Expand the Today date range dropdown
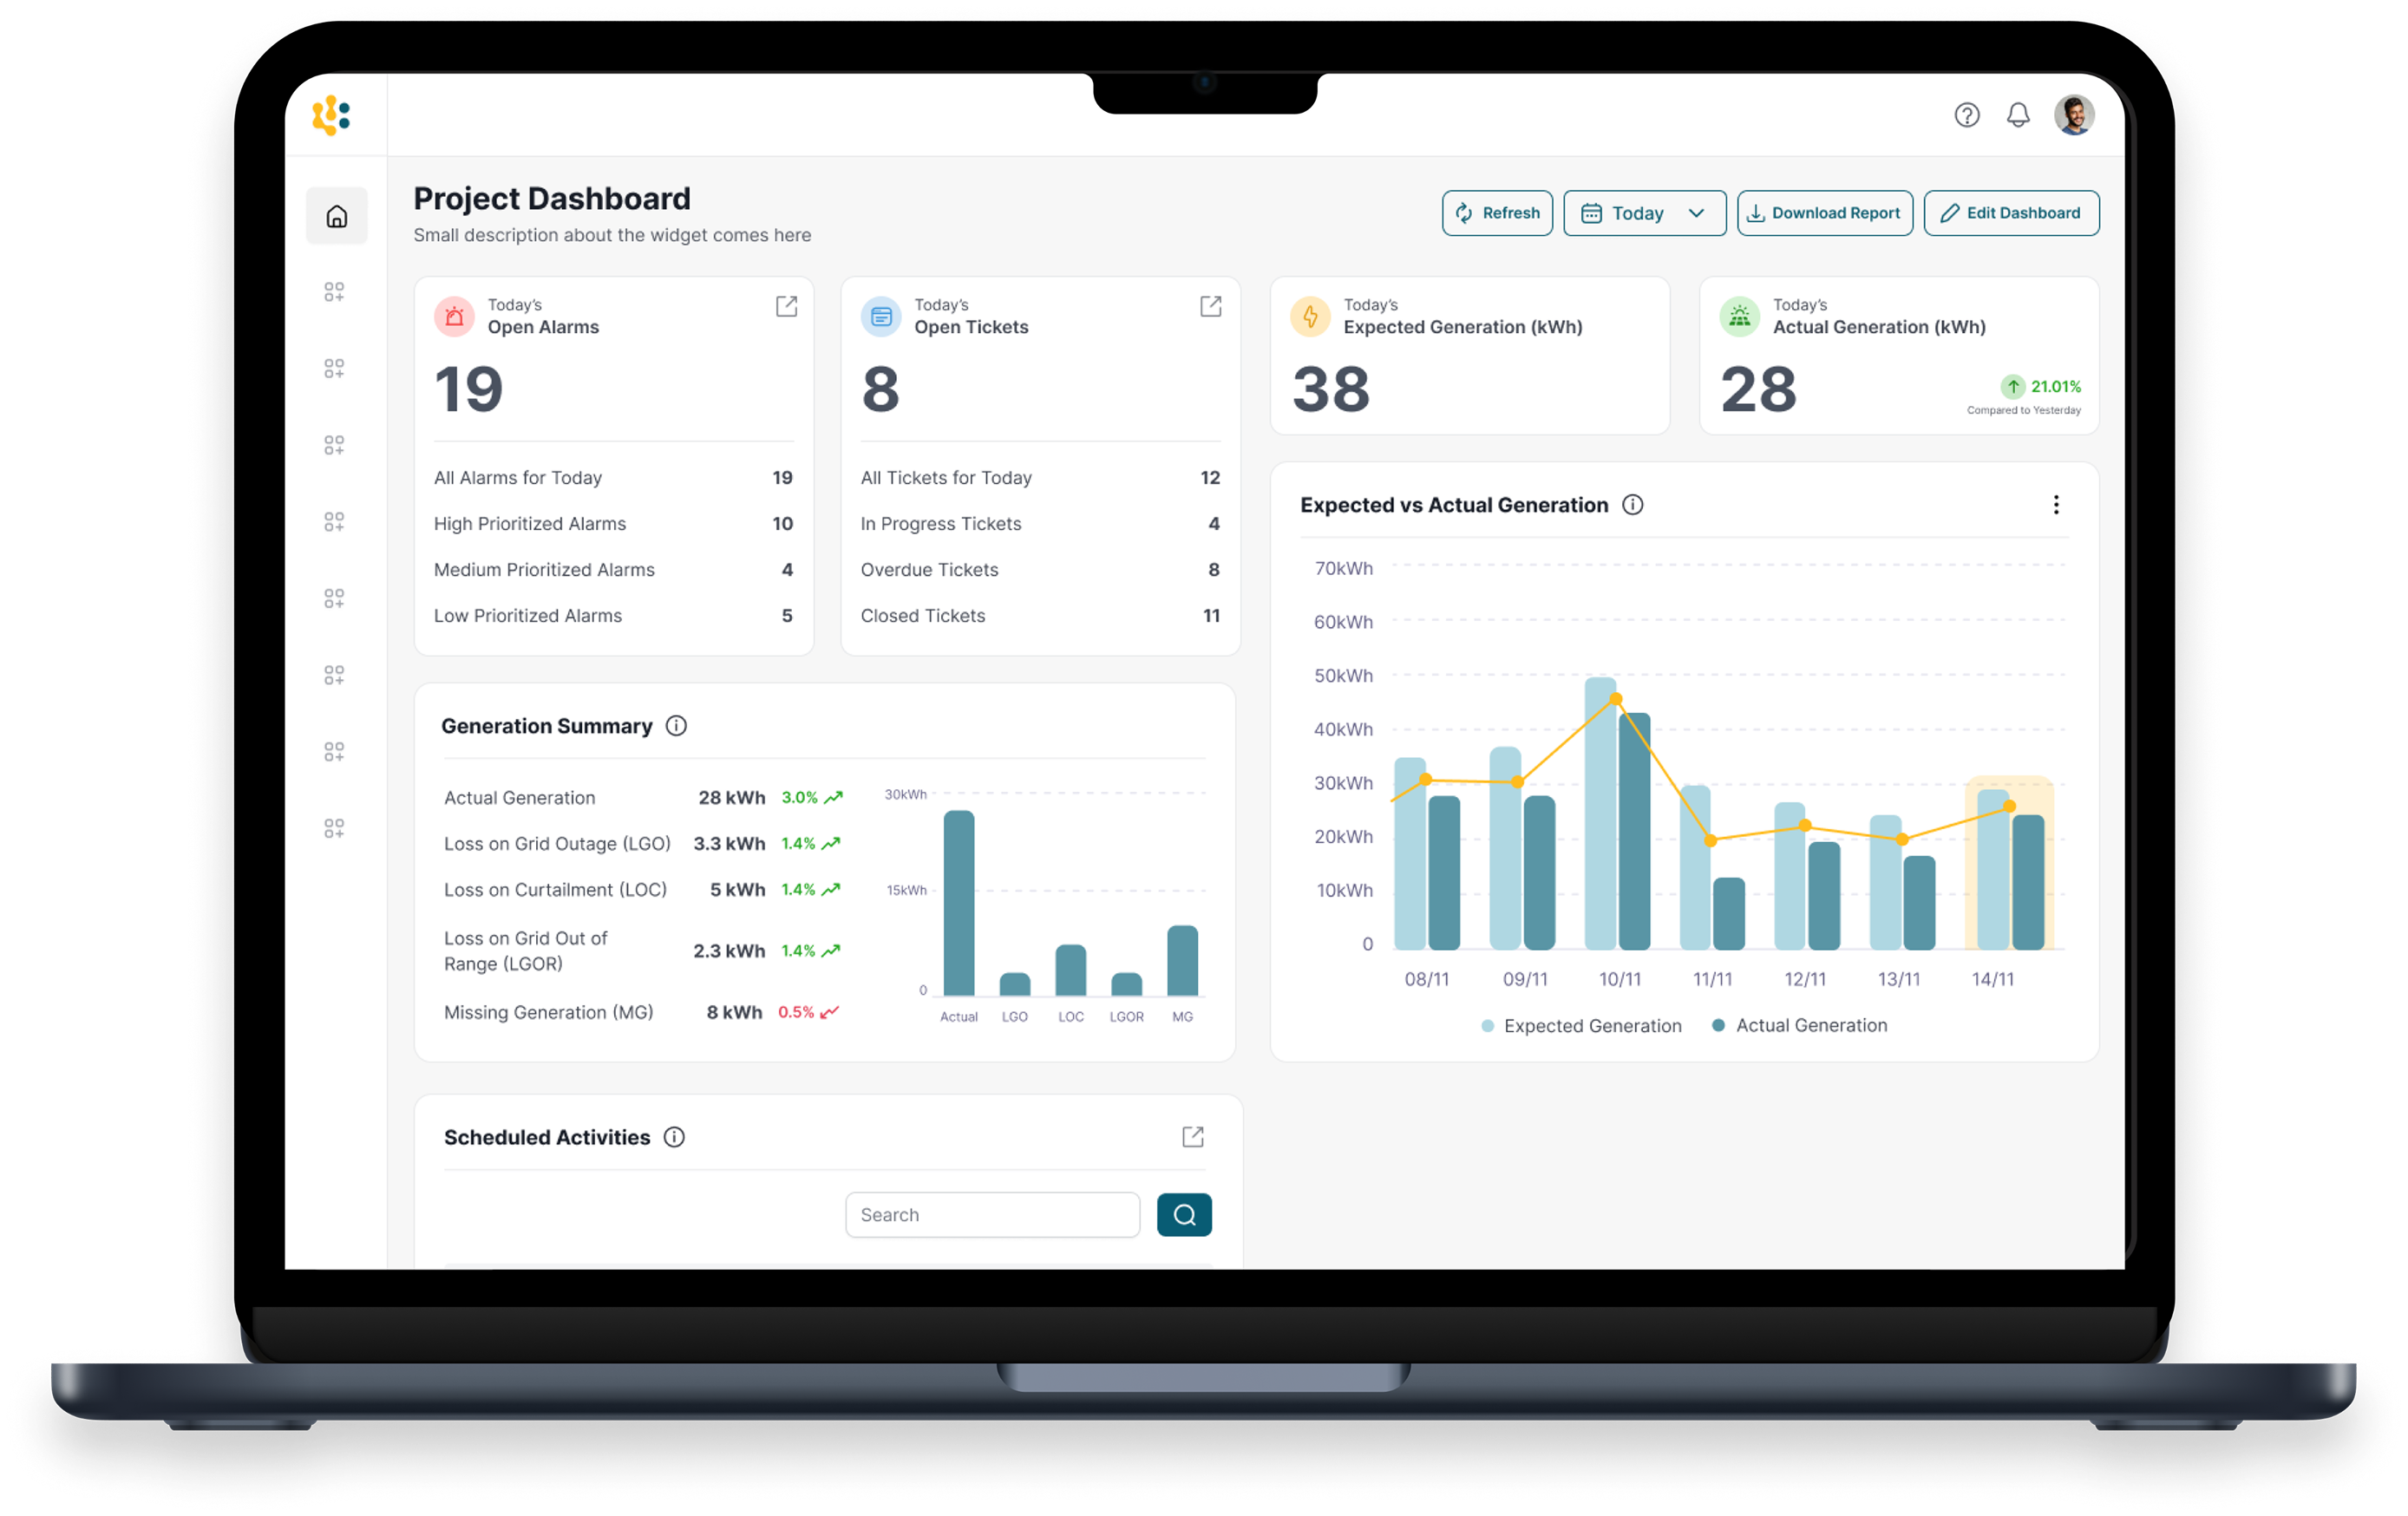2408x1516 pixels. 1643,213
